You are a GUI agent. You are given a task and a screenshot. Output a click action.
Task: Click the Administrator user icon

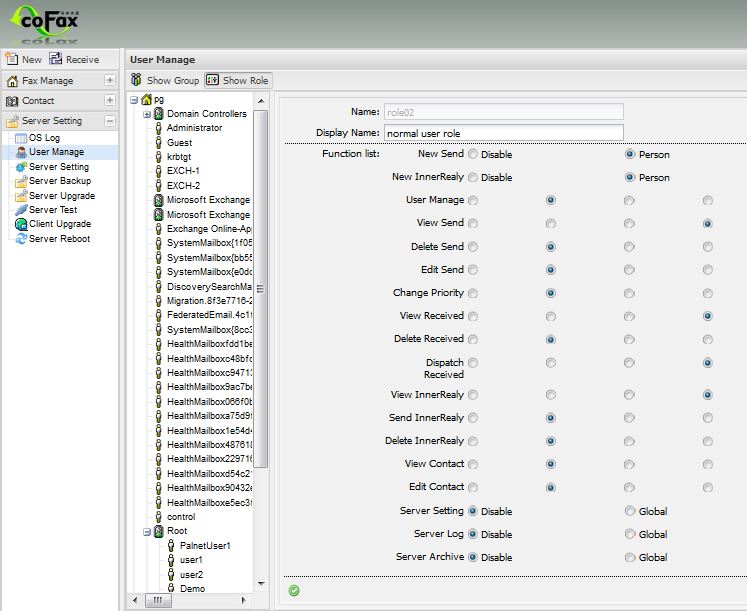point(159,128)
